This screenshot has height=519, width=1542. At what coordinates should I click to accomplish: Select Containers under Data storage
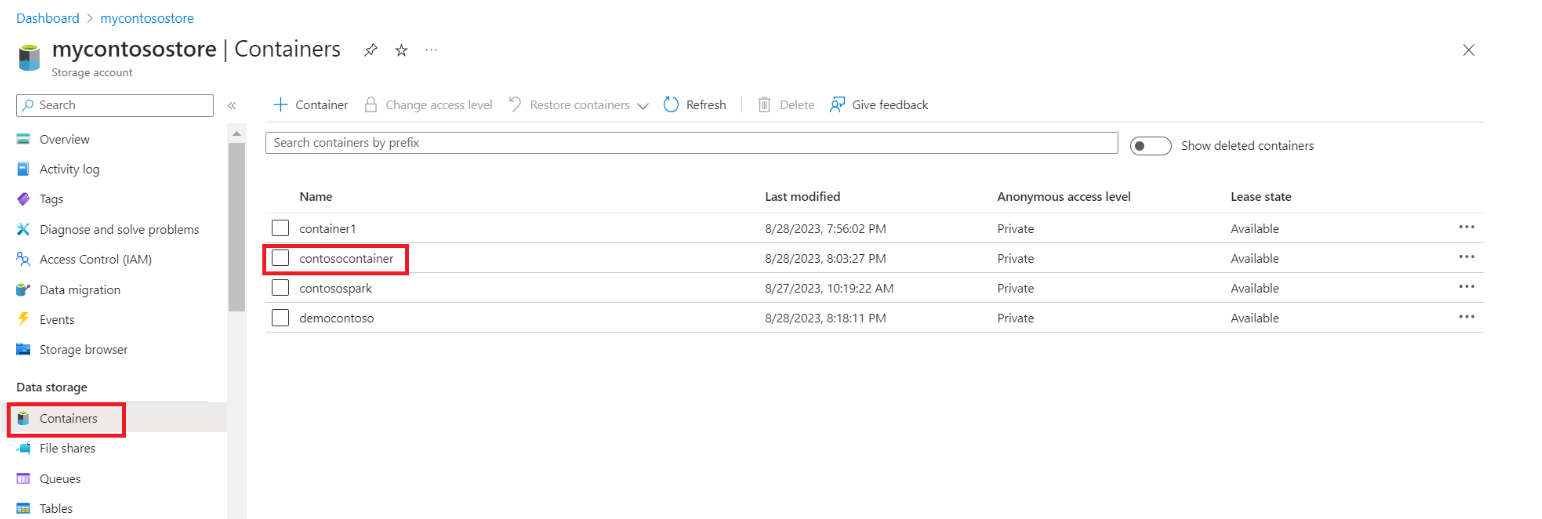(x=68, y=418)
